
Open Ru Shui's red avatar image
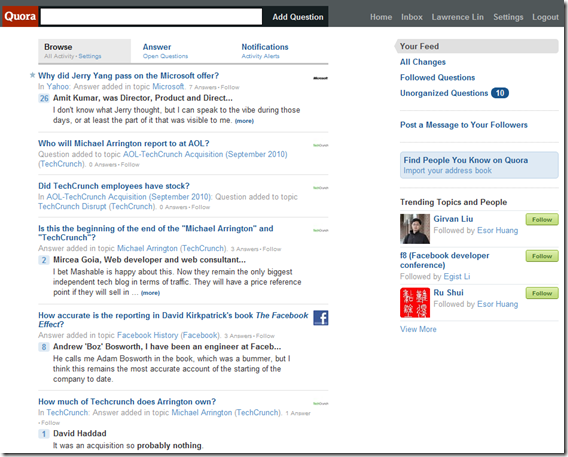[415, 303]
